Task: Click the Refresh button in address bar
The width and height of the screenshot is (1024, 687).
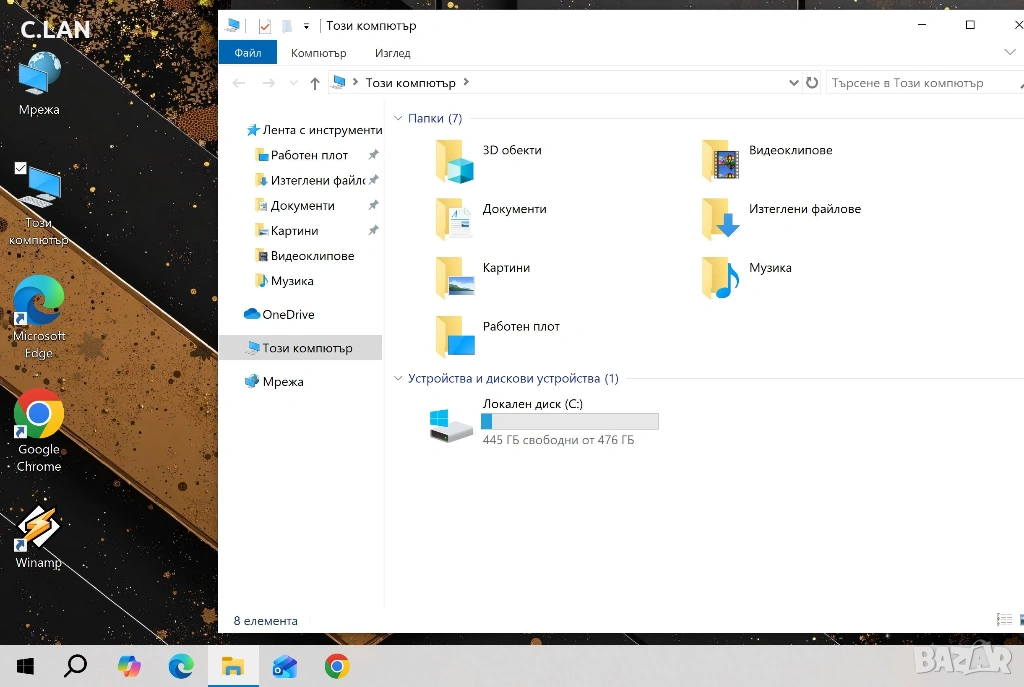Action: (x=812, y=83)
